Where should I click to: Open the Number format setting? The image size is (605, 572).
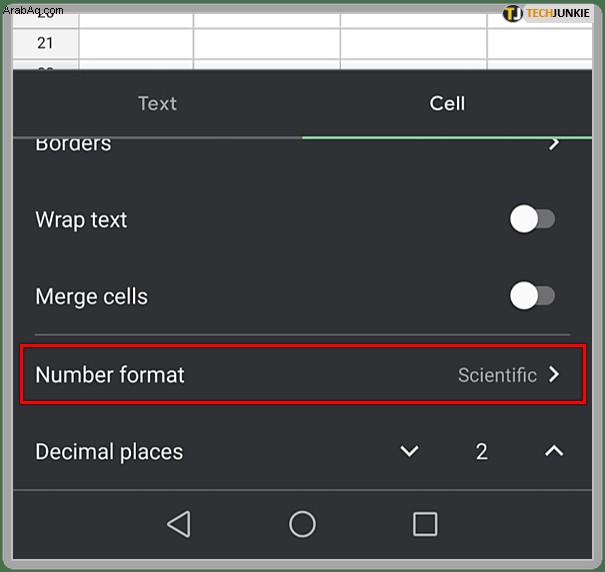click(303, 374)
